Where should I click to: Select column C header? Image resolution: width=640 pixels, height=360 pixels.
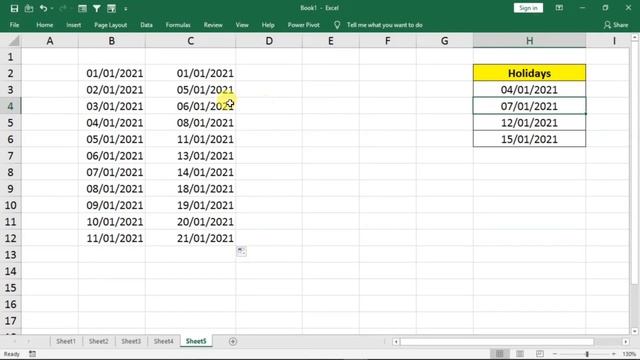pos(191,41)
